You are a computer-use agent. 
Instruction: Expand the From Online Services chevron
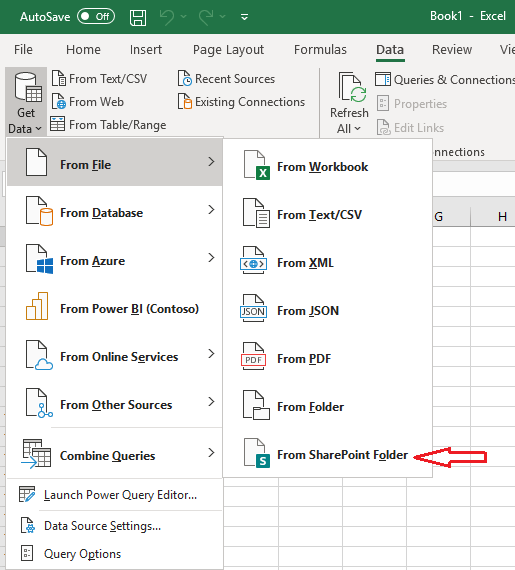[x=211, y=354]
